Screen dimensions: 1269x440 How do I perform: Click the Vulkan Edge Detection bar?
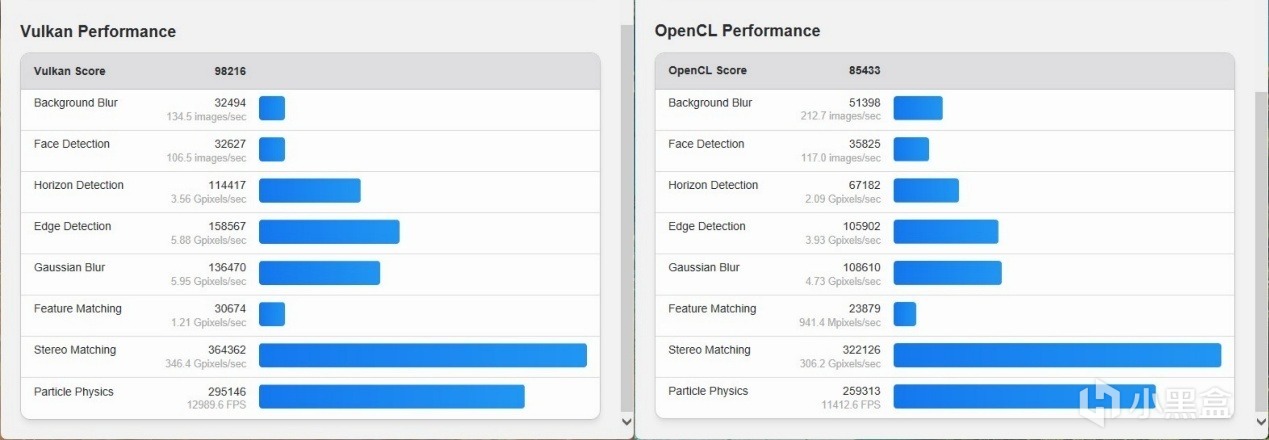(329, 232)
